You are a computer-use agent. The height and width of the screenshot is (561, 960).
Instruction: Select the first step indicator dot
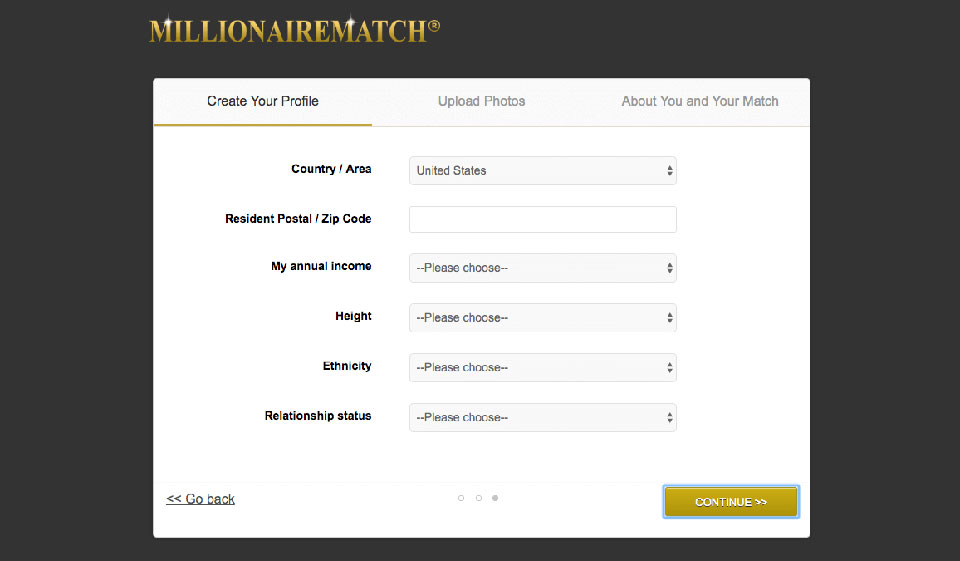[x=461, y=498]
